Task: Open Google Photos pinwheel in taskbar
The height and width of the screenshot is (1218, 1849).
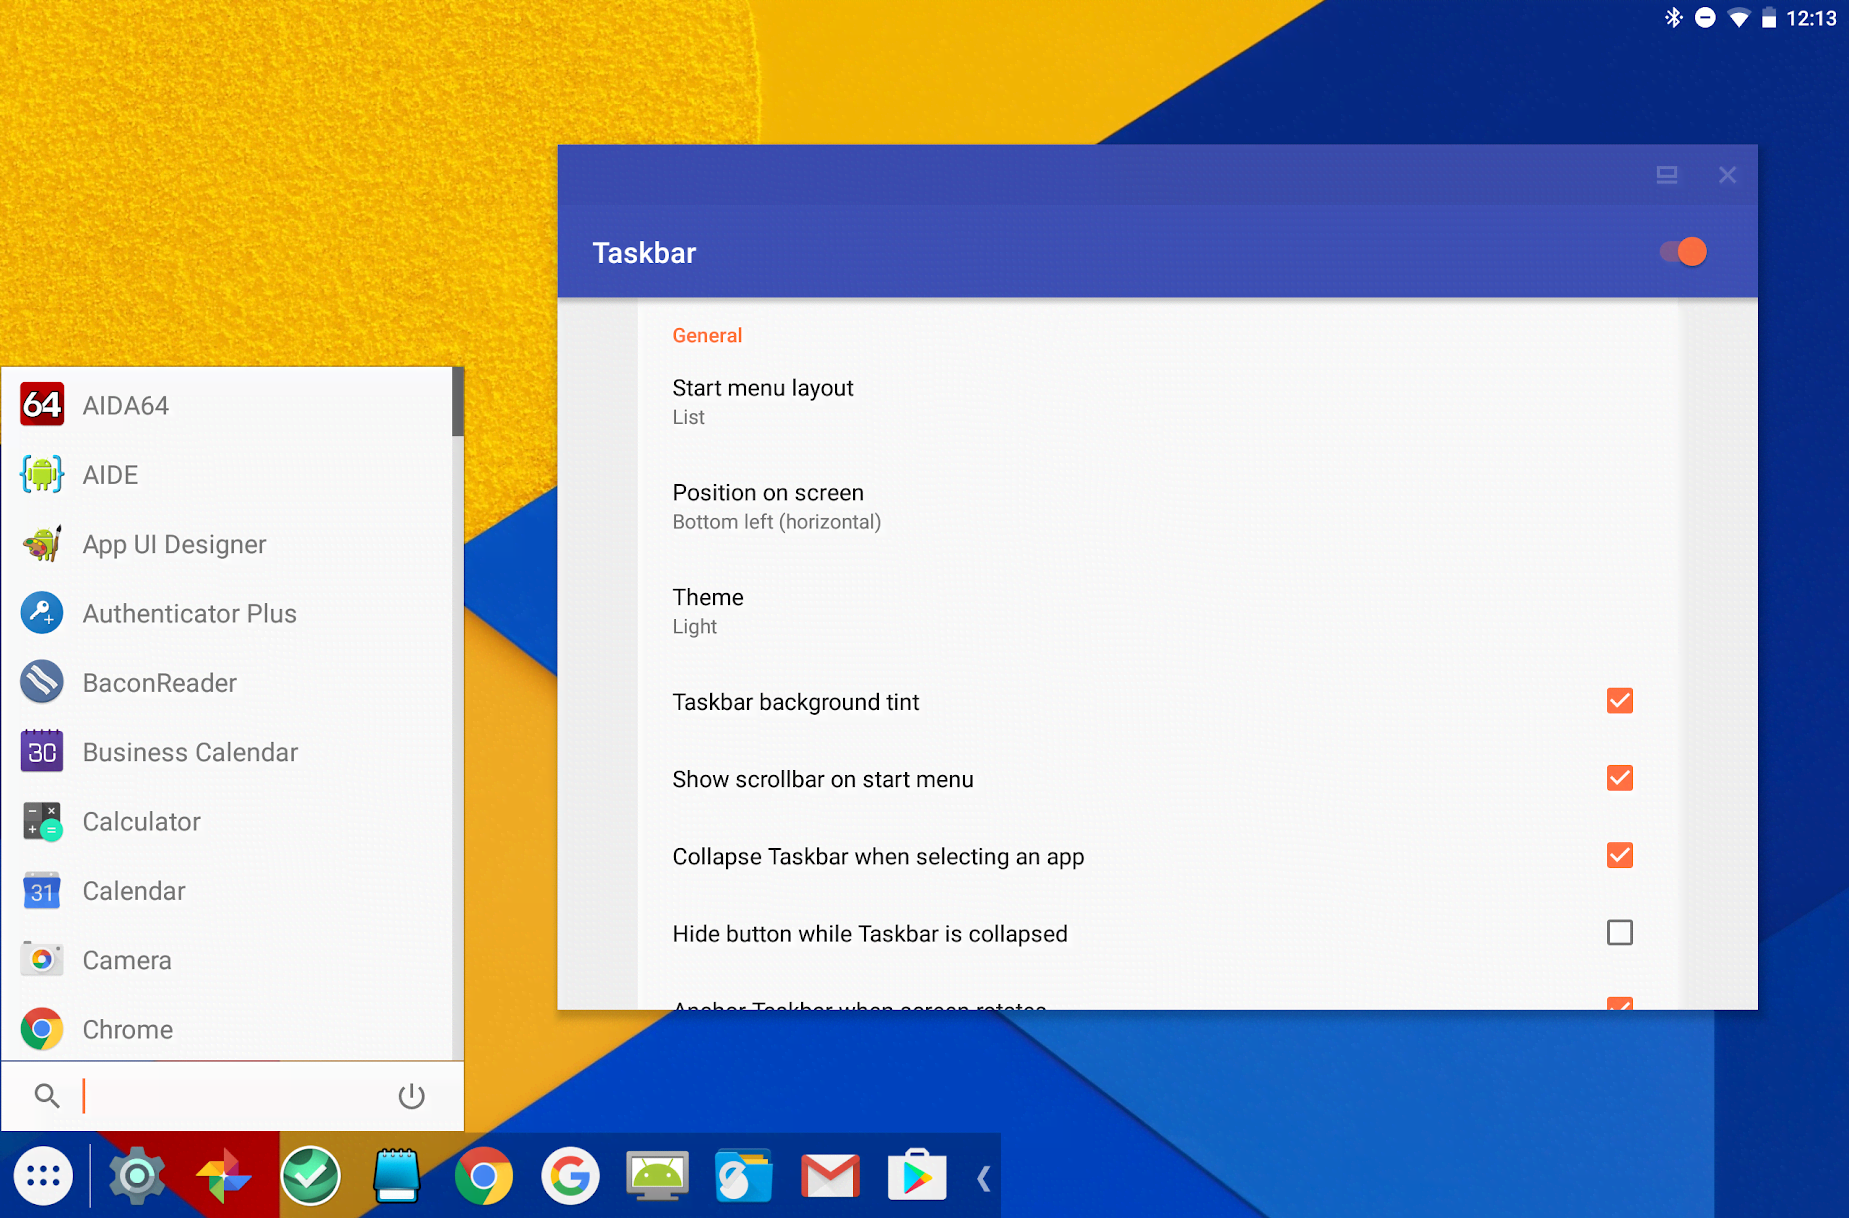Action: (x=223, y=1177)
